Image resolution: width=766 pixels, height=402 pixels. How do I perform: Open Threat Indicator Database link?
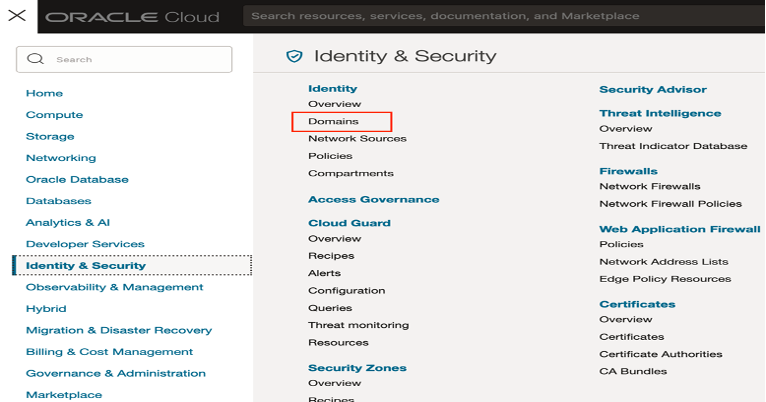(x=672, y=146)
